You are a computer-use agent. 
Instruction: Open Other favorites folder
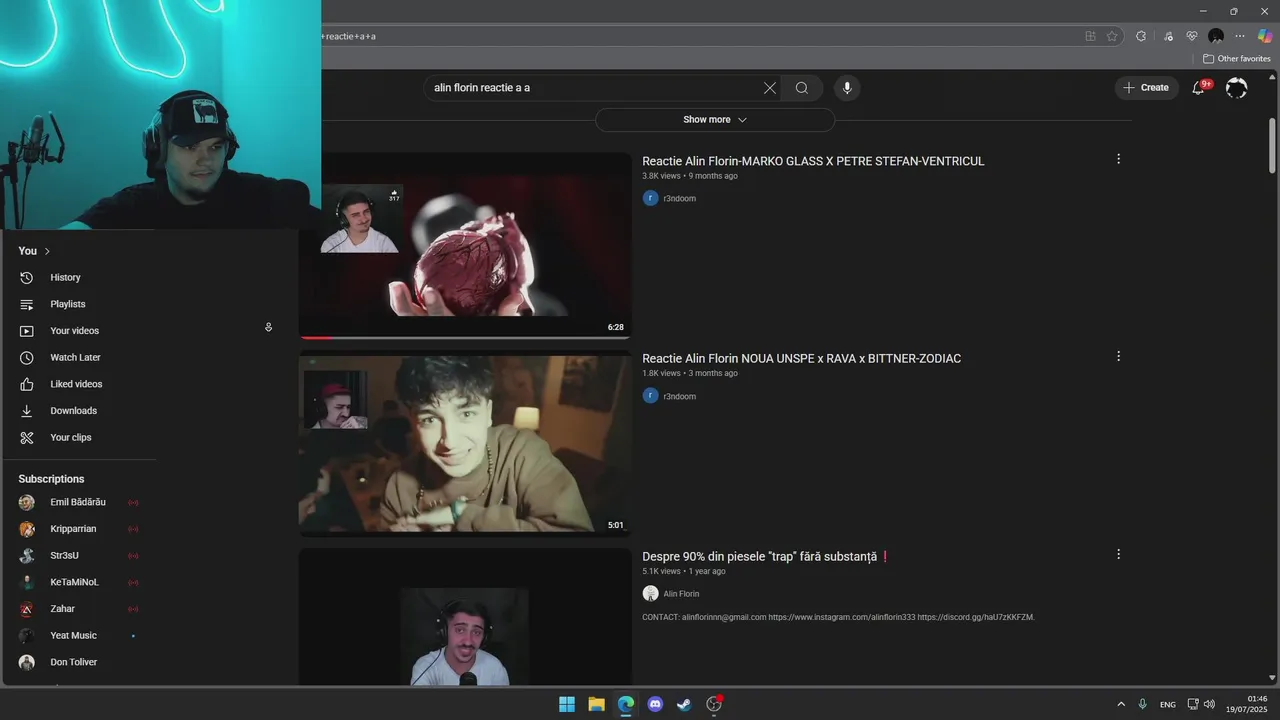click(x=1237, y=58)
